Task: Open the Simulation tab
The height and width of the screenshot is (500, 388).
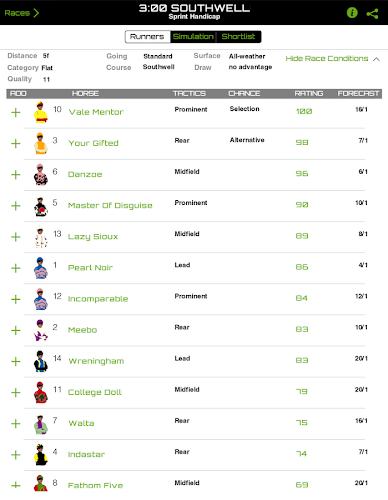Action: [193, 36]
